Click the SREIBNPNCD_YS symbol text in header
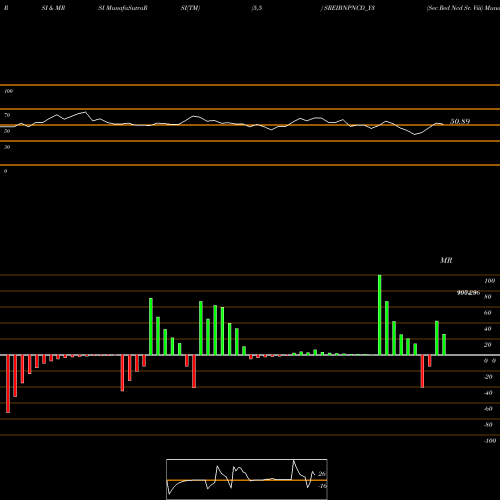The width and height of the screenshot is (500, 500). coord(349,8)
